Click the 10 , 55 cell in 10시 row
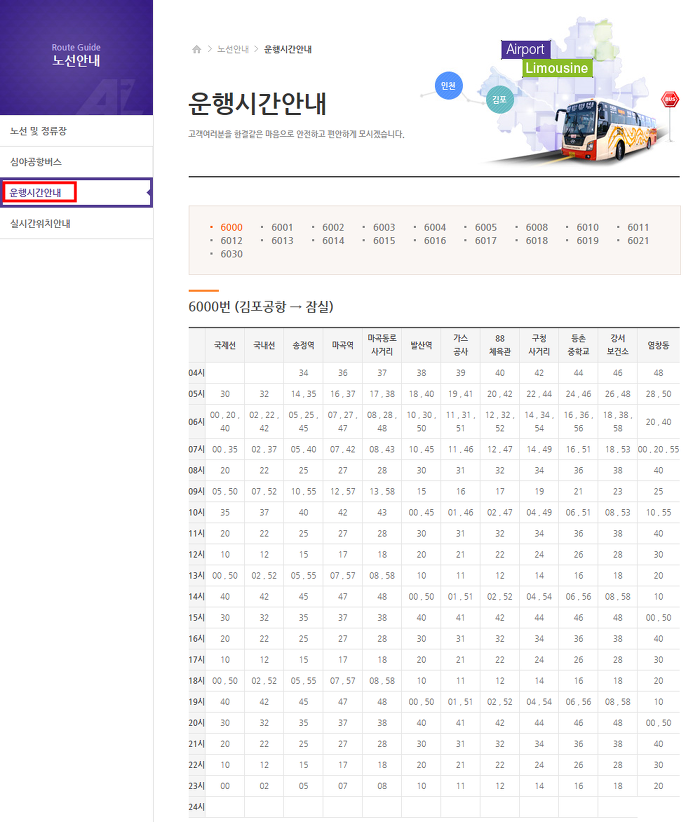The image size is (700, 822). click(658, 513)
